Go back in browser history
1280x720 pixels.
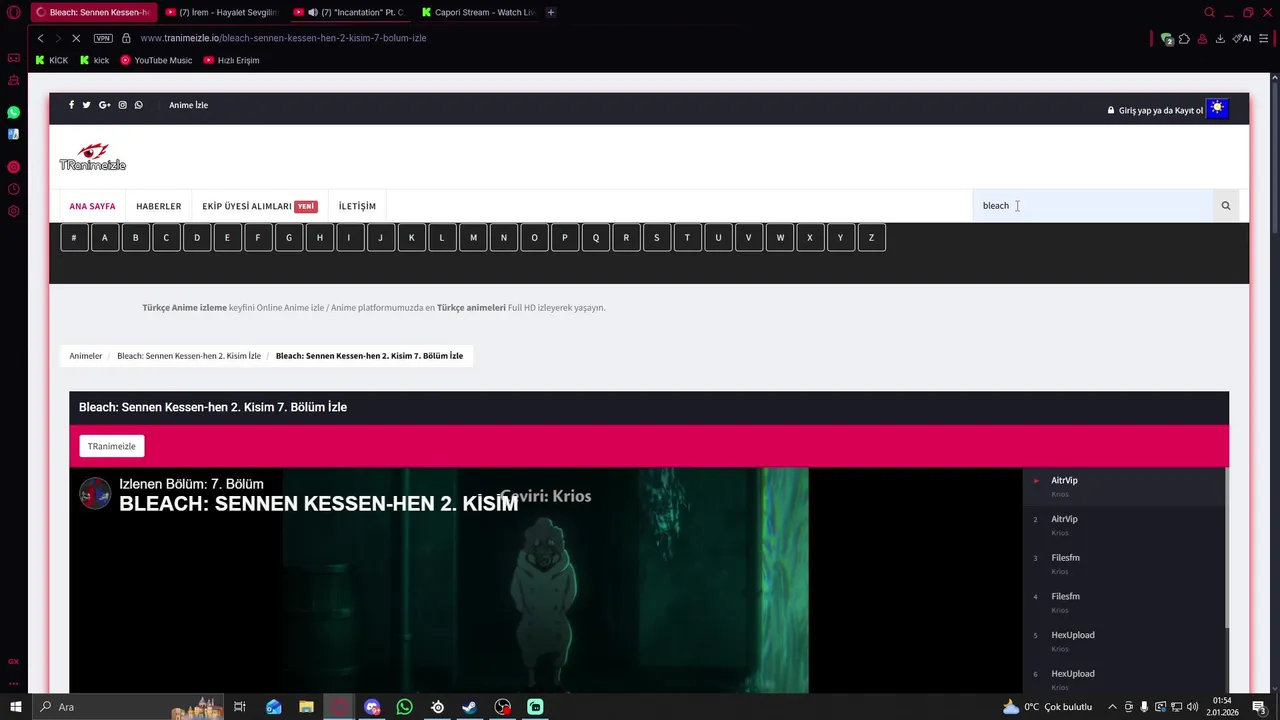41,38
